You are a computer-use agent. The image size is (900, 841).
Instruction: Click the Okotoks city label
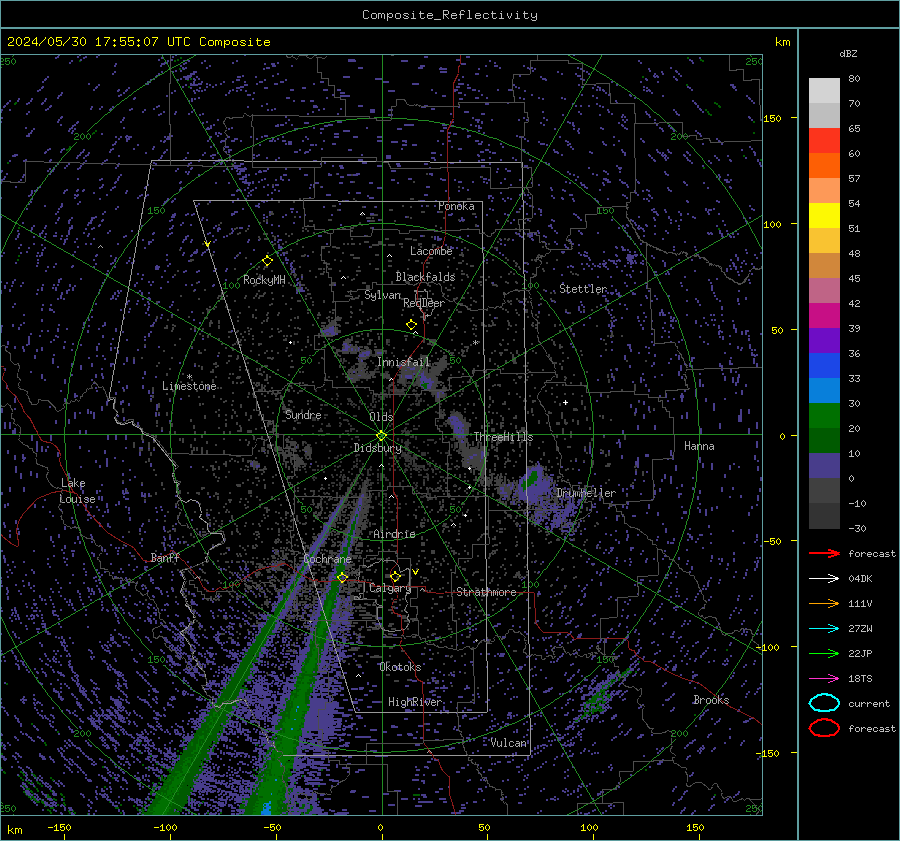400,667
